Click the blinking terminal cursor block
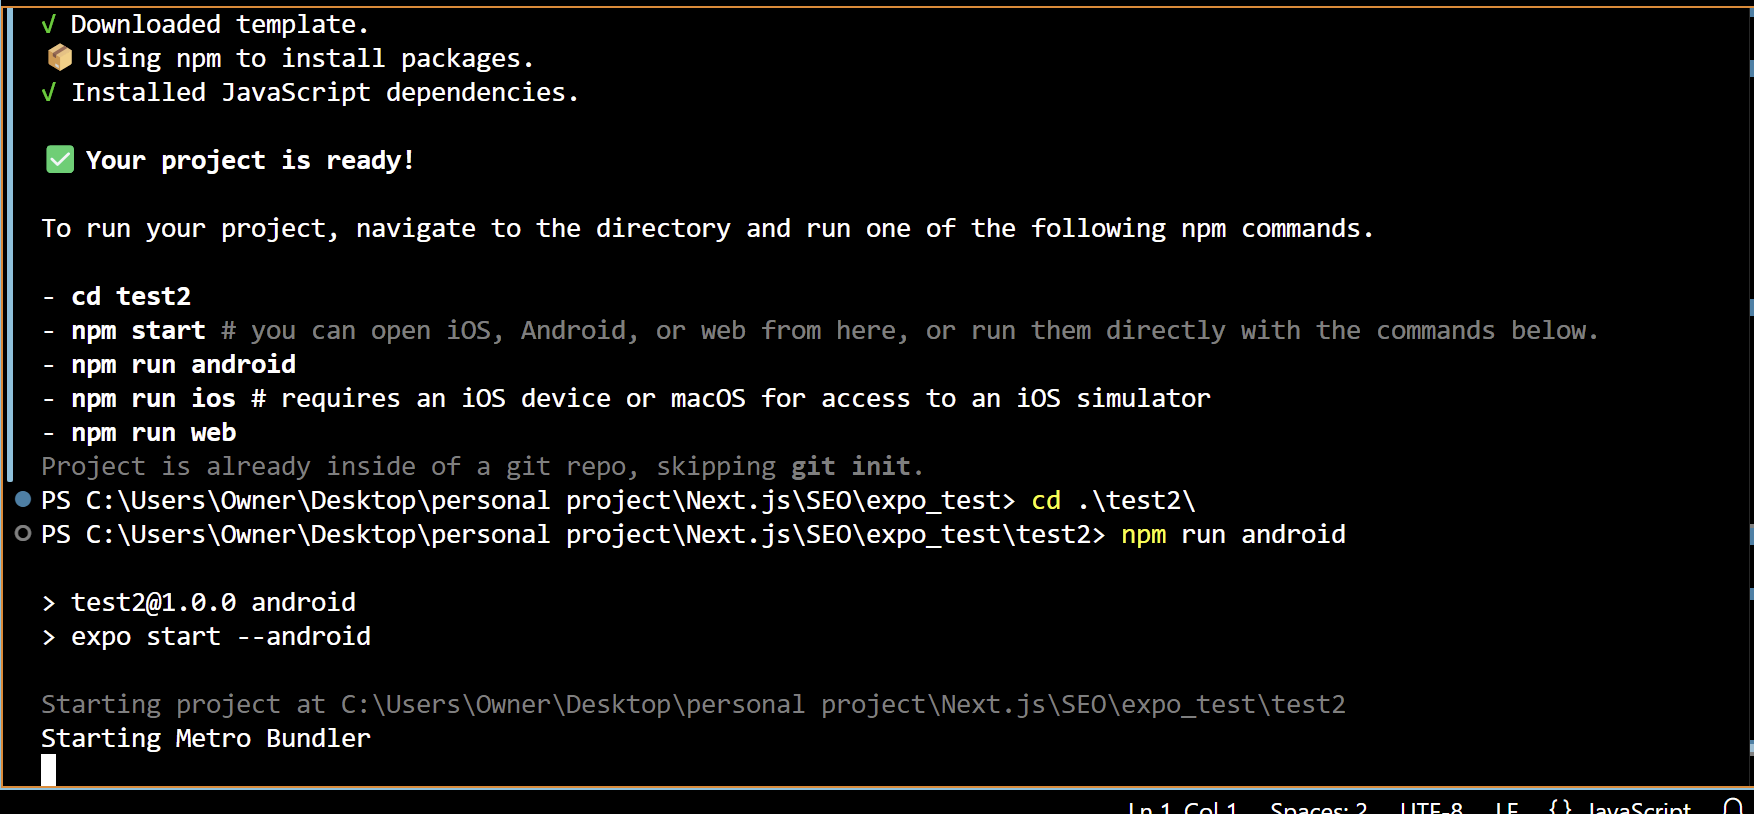This screenshot has height=814, width=1754. click(x=48, y=770)
